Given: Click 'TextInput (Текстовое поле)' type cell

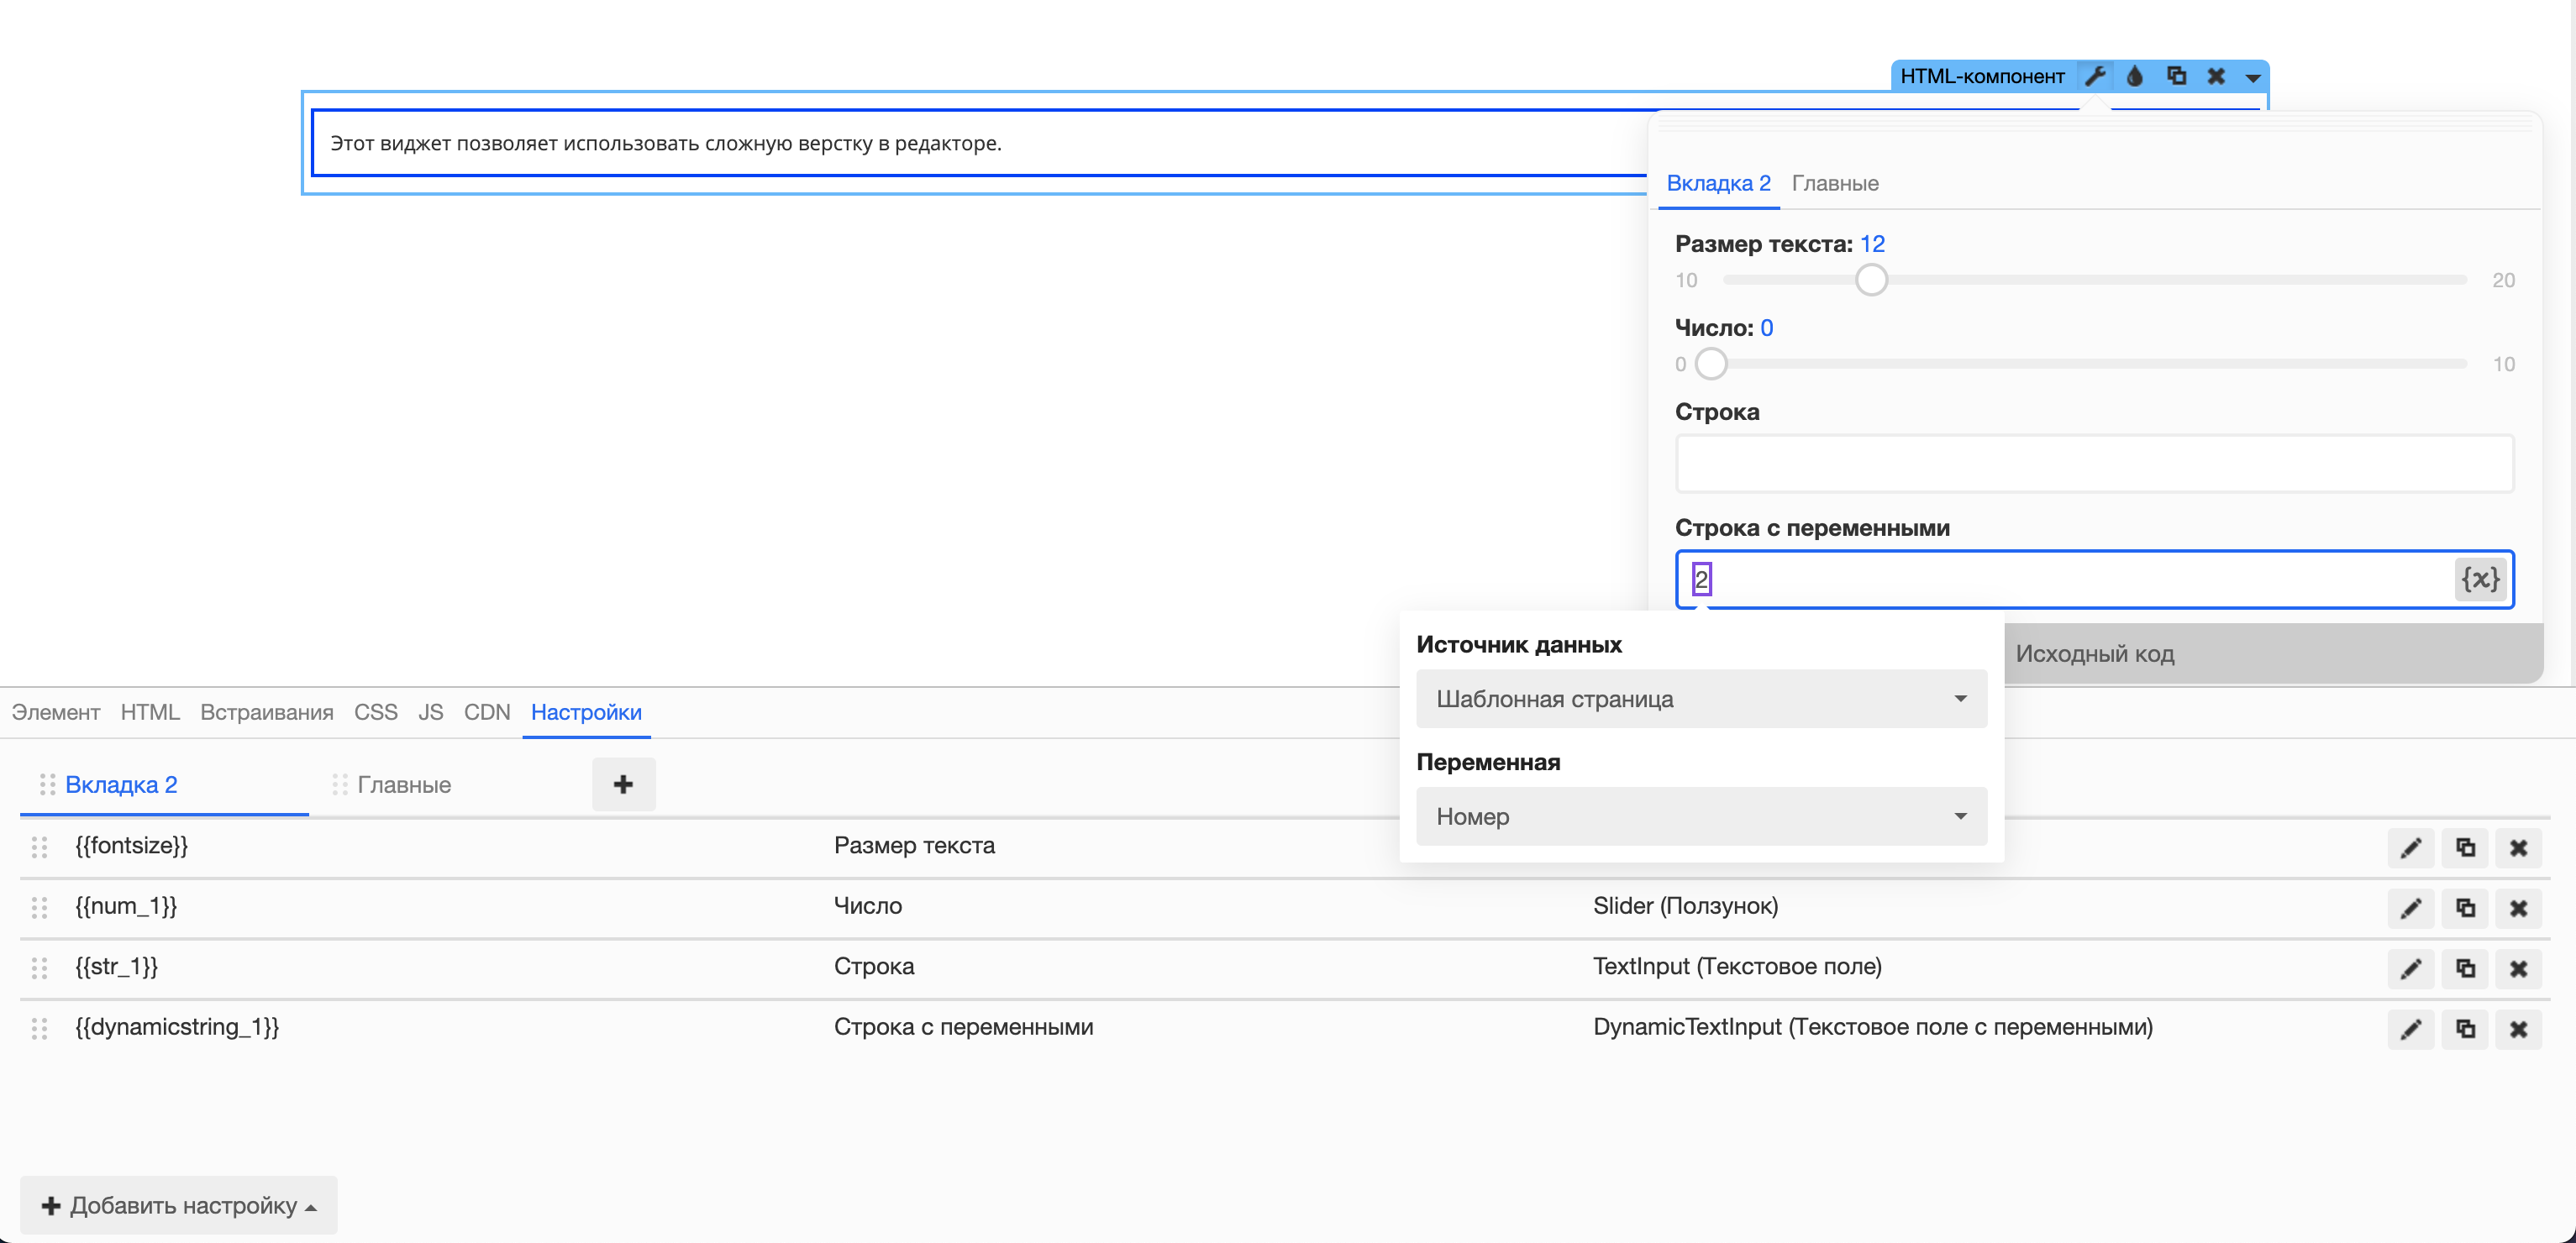Looking at the screenshot, I should (x=1737, y=966).
